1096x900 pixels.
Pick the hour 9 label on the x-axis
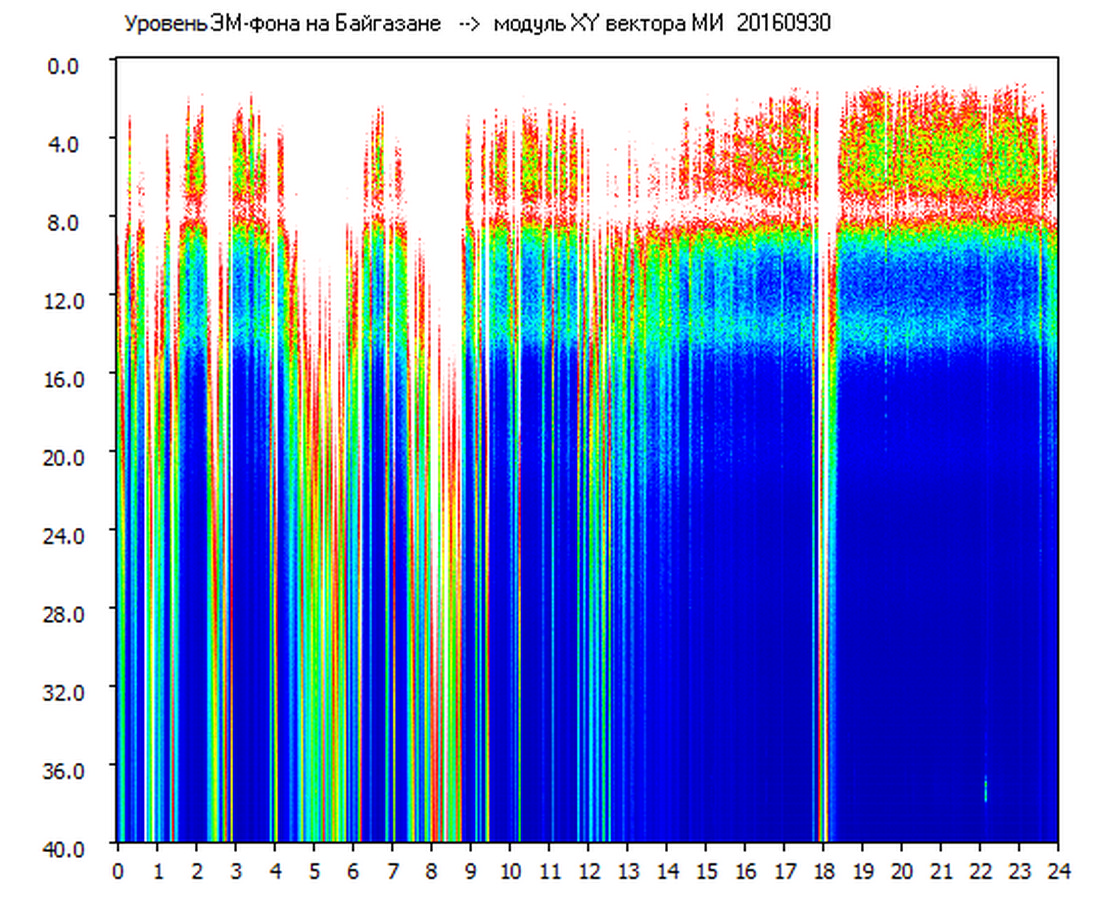pos(470,870)
